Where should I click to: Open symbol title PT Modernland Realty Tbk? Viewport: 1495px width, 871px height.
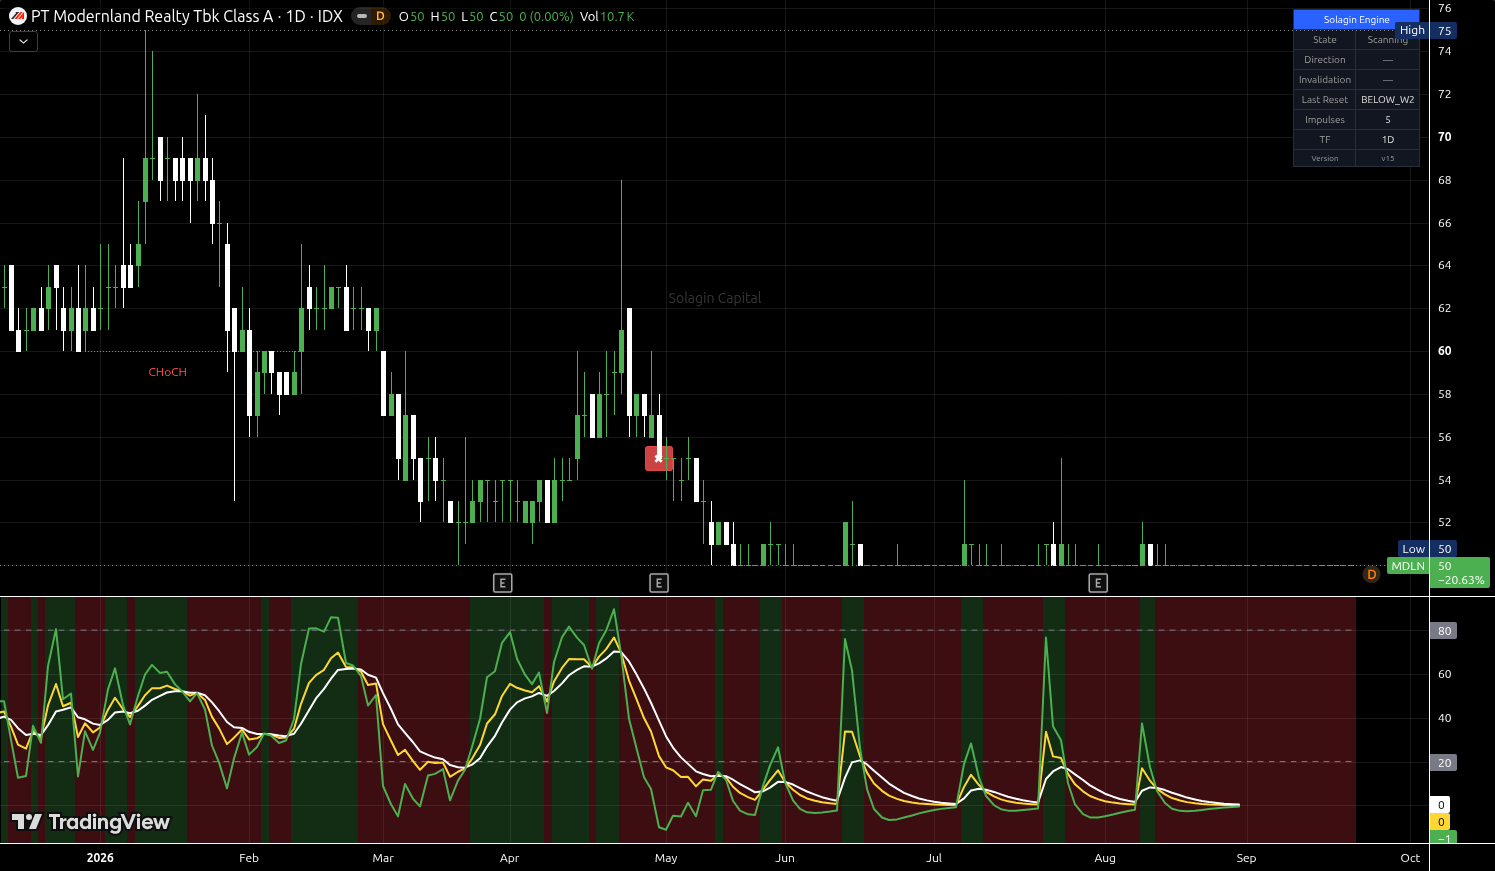[x=187, y=16]
